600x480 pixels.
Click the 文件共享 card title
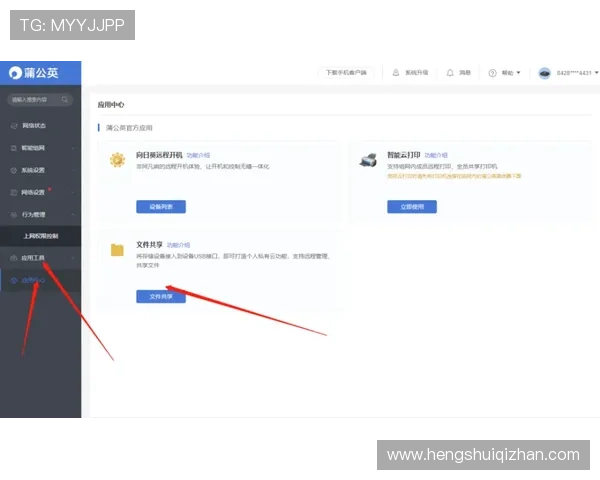(149, 245)
